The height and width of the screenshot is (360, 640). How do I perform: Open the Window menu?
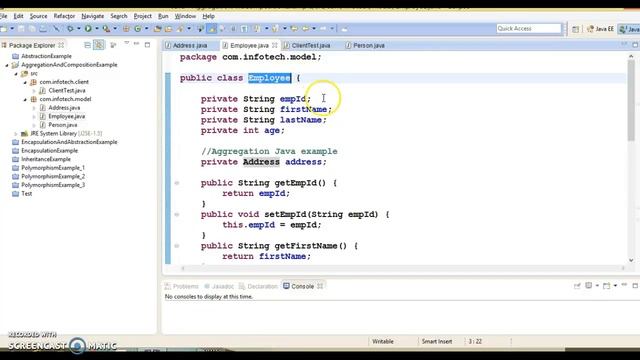tap(185, 16)
